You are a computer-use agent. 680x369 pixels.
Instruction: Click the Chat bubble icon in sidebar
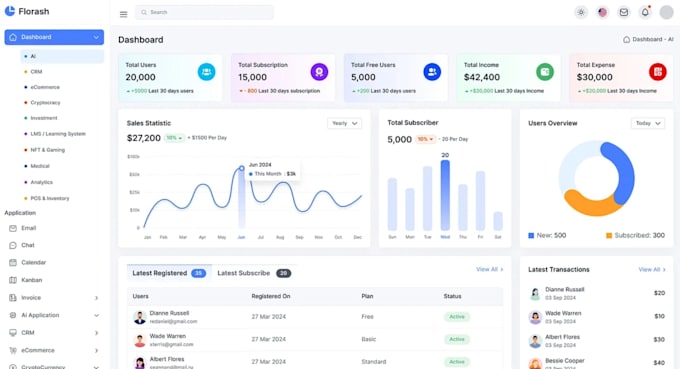pos(13,245)
